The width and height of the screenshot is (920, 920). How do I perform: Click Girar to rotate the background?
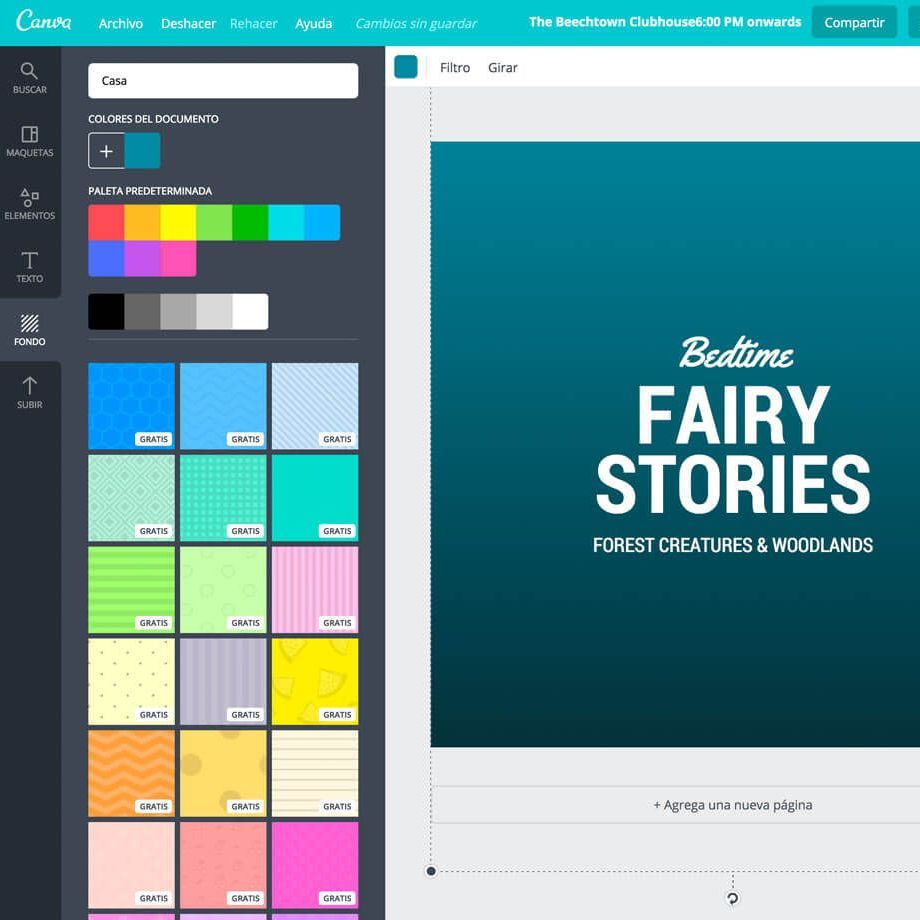click(x=503, y=67)
